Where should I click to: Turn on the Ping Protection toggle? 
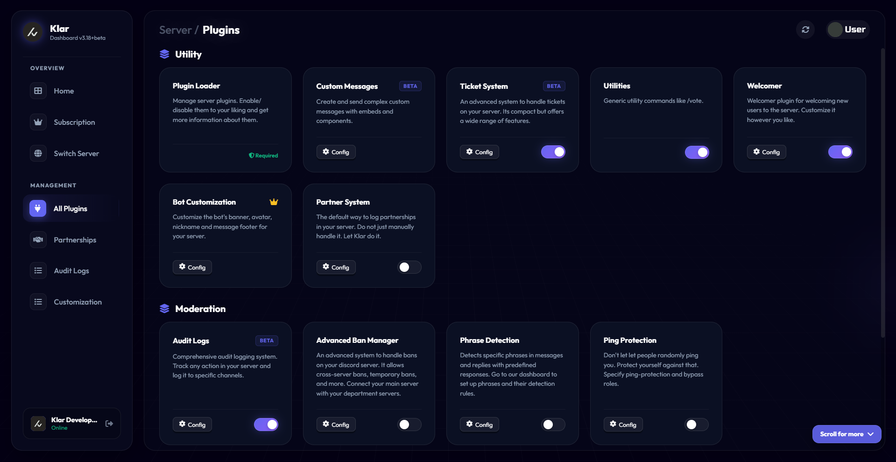696,424
